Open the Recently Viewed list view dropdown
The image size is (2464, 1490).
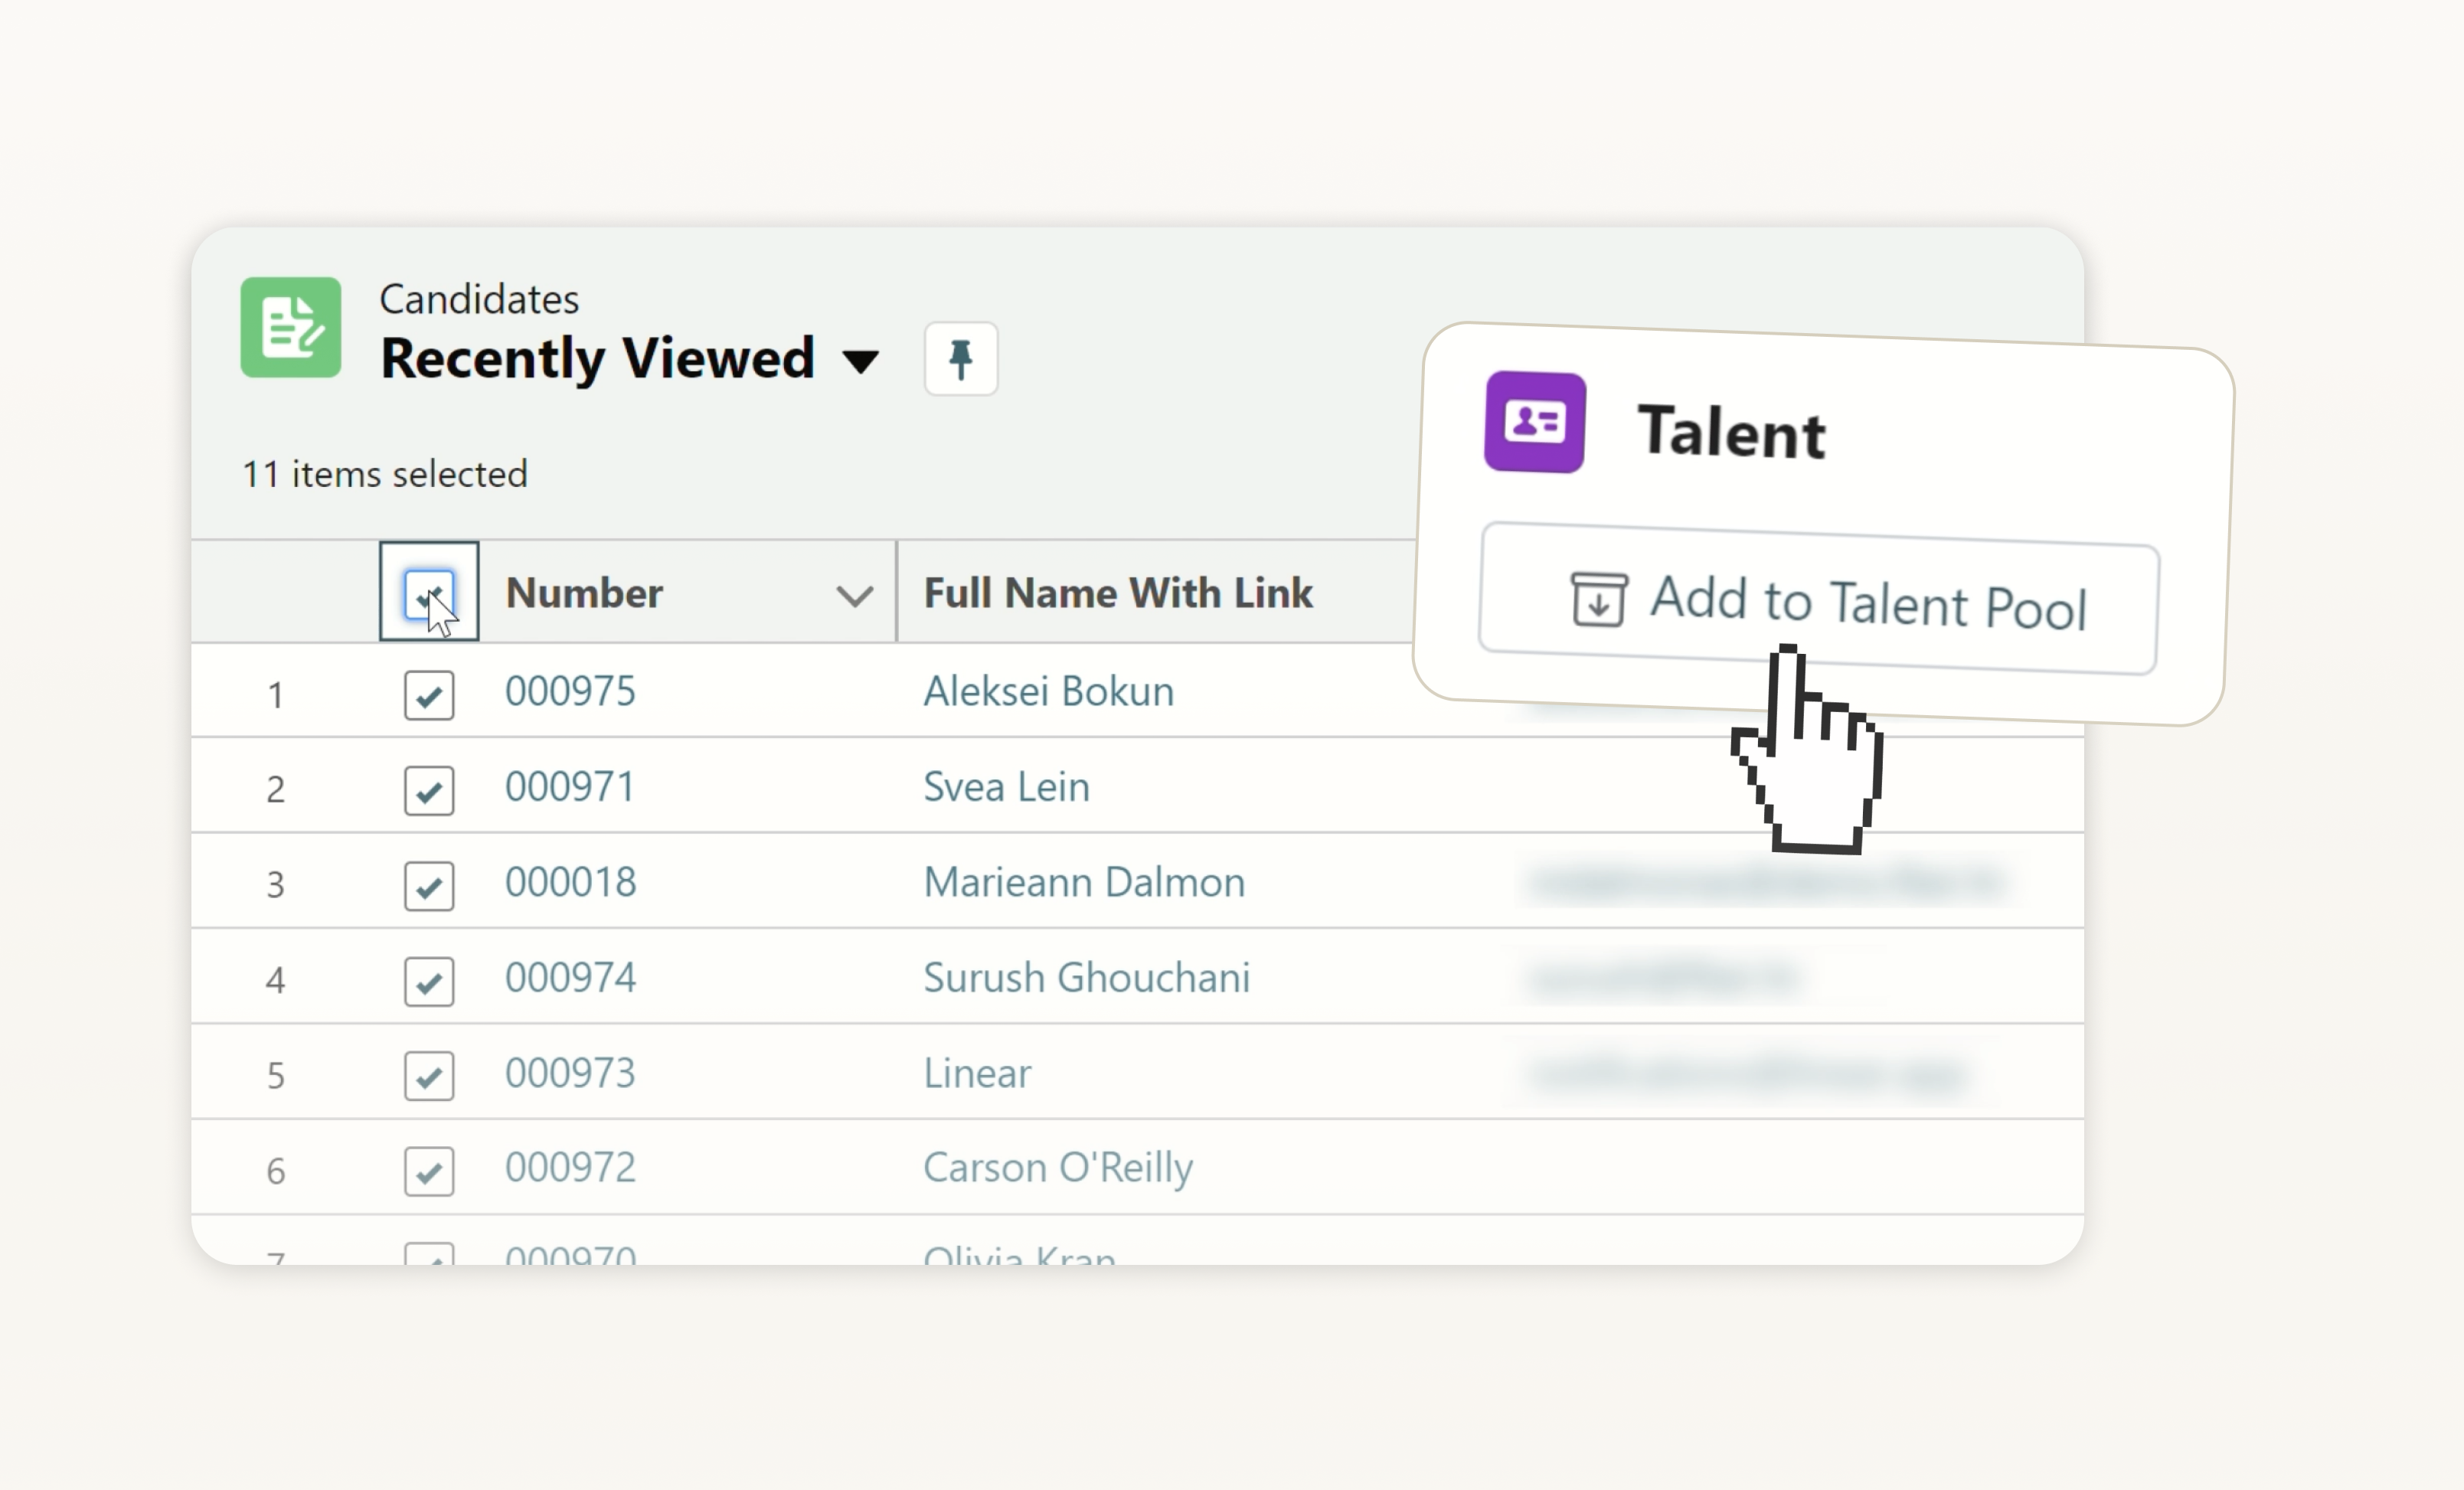pos(860,360)
